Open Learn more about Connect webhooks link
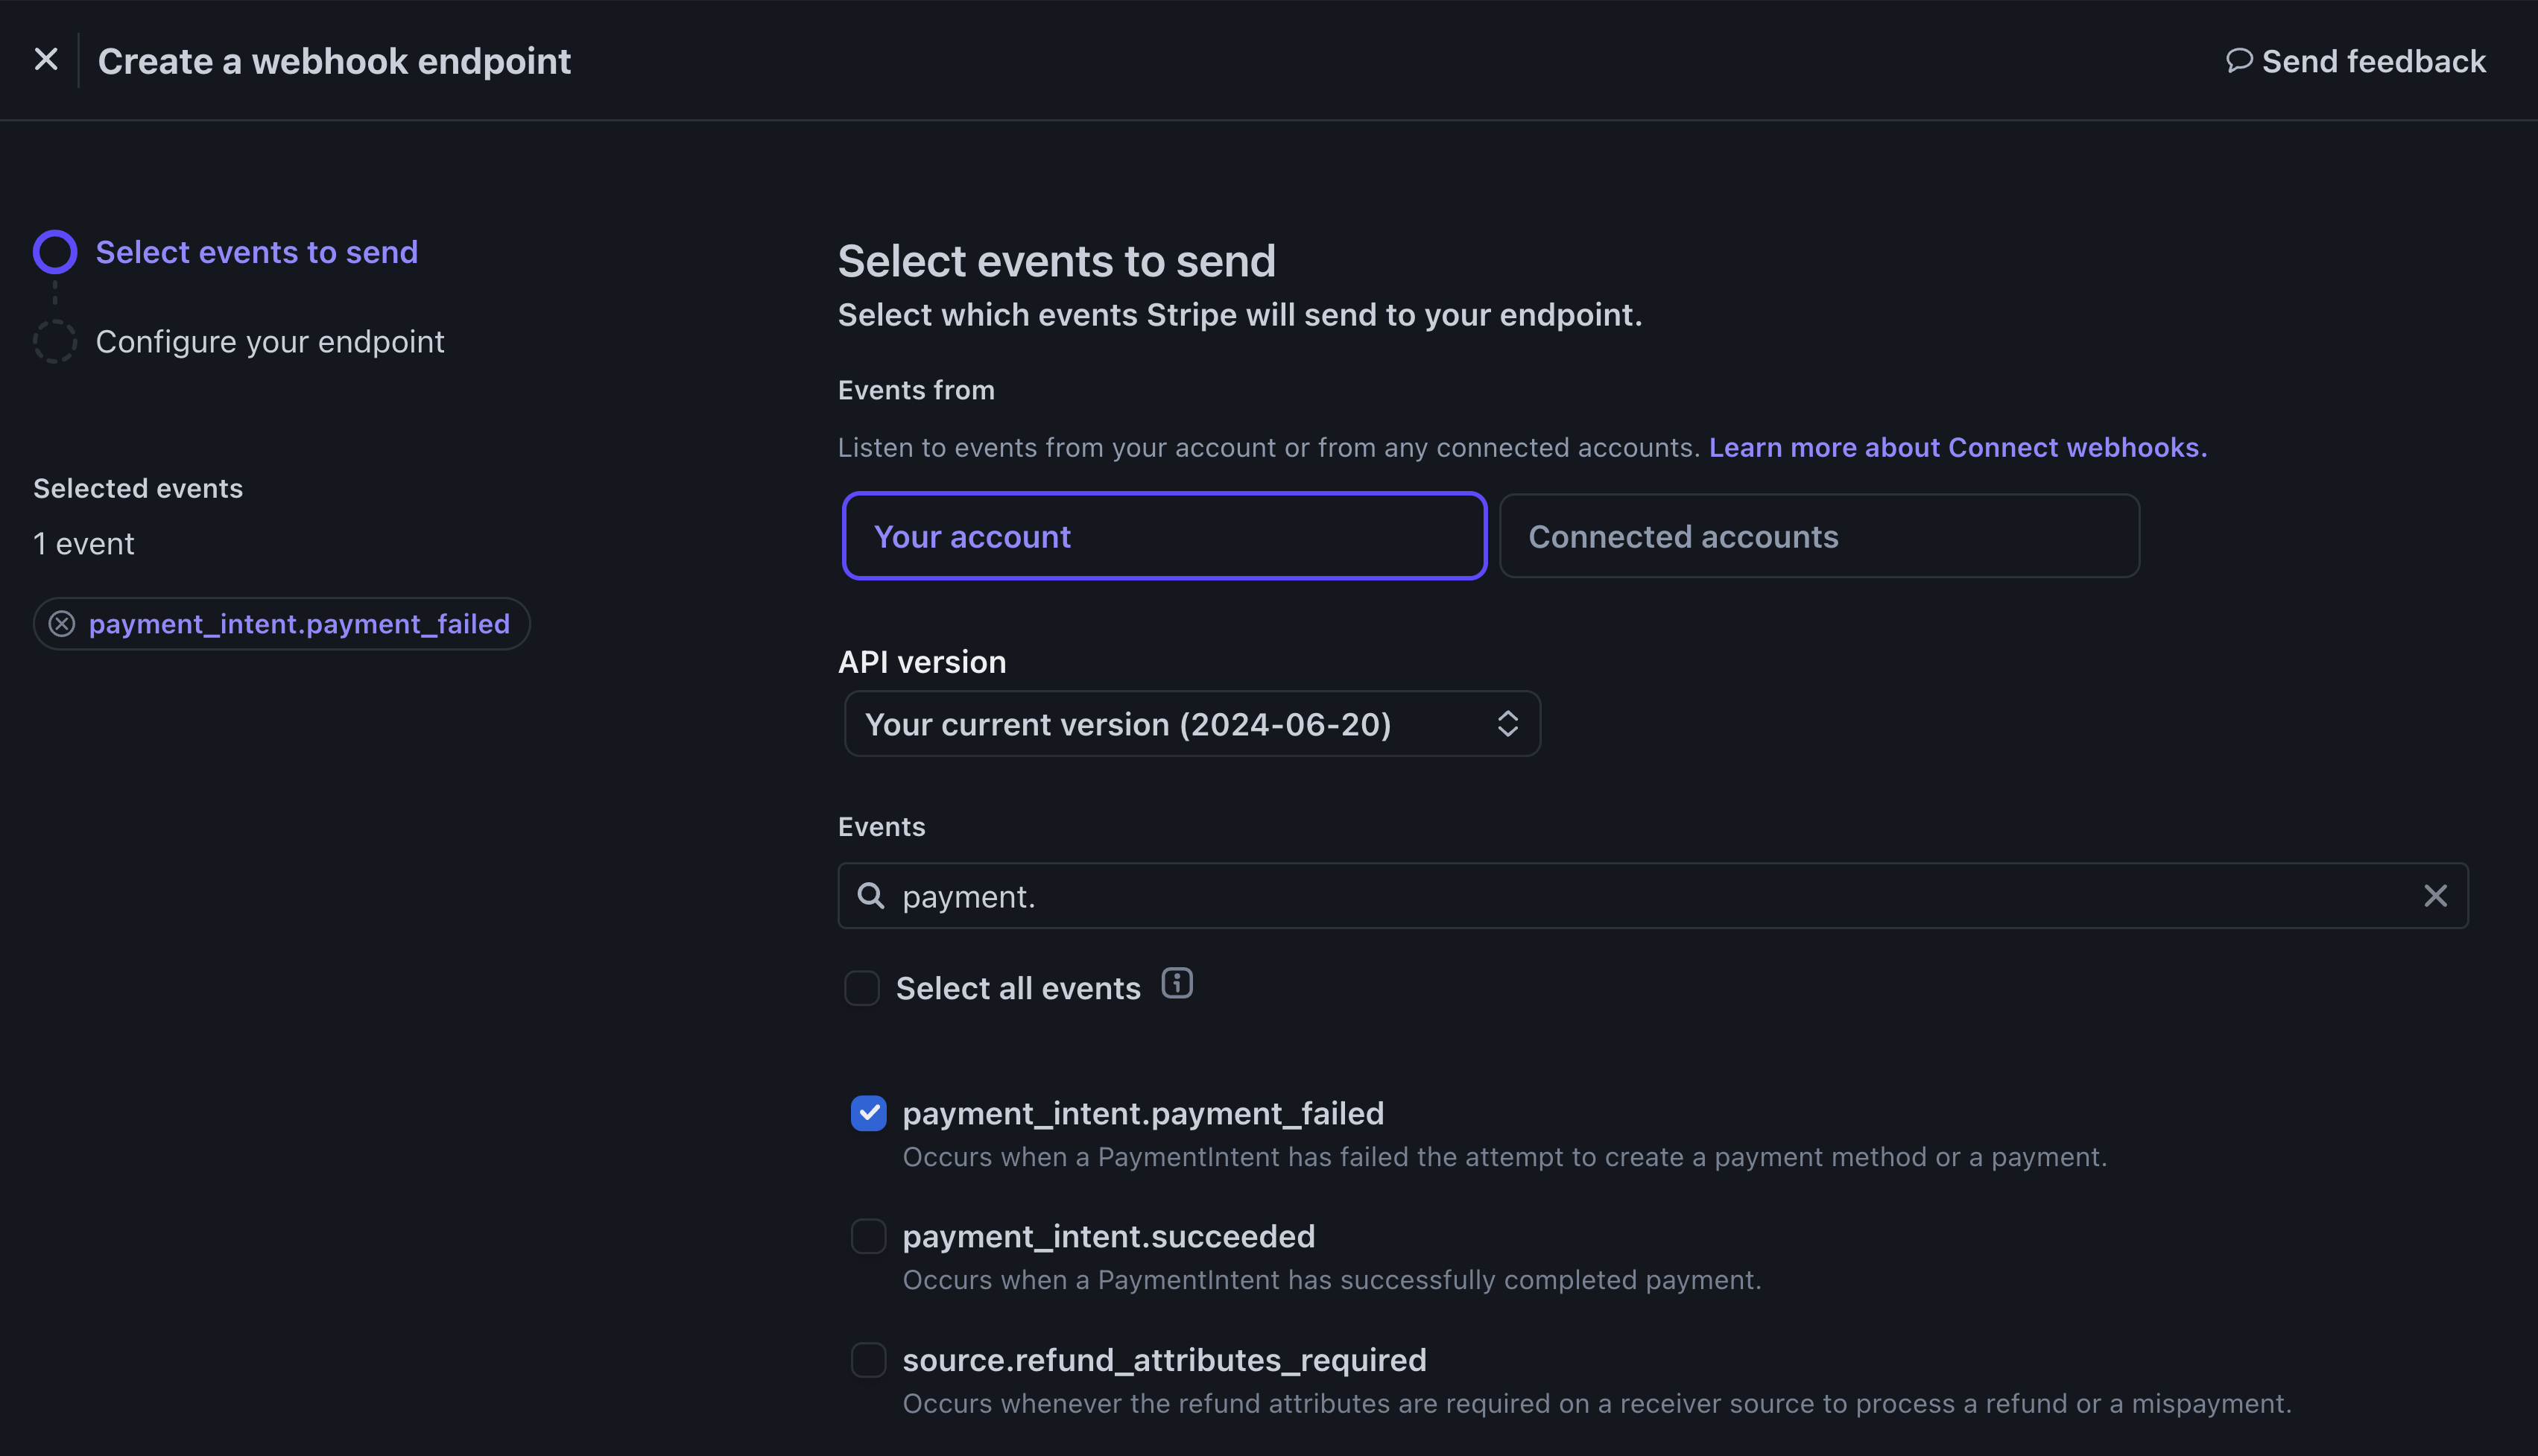 point(1957,447)
